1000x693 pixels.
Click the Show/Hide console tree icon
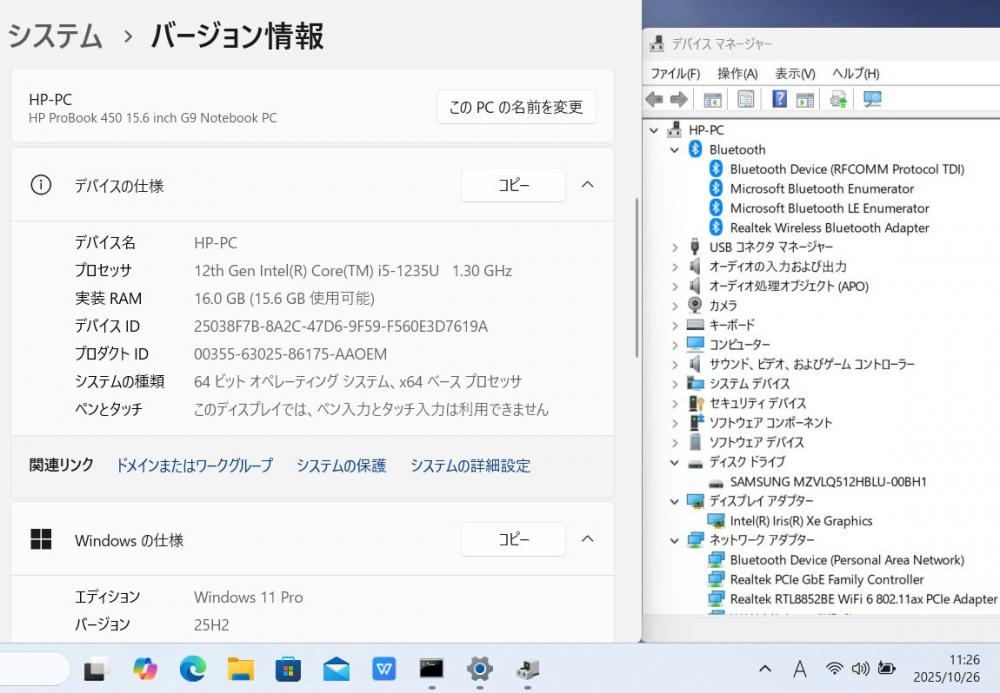[x=712, y=99]
